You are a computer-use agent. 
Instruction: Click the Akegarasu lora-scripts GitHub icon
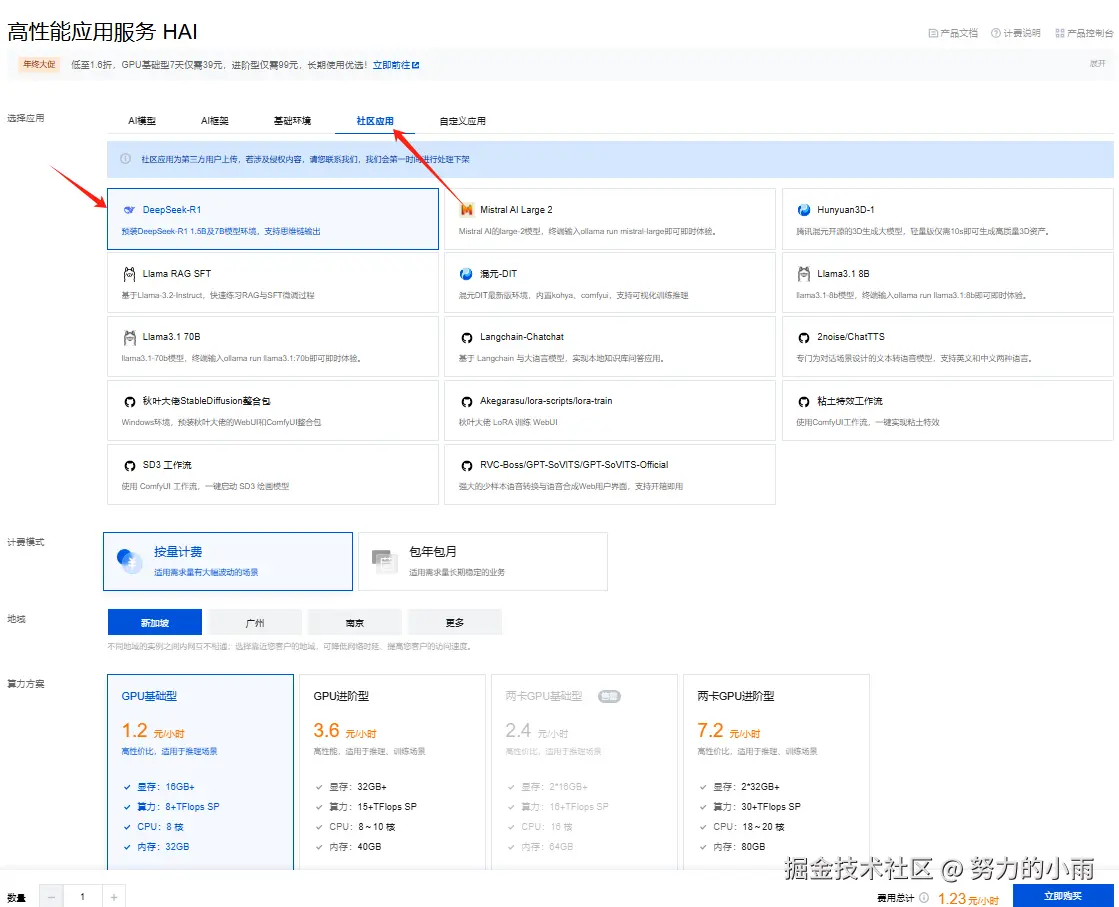click(x=467, y=402)
